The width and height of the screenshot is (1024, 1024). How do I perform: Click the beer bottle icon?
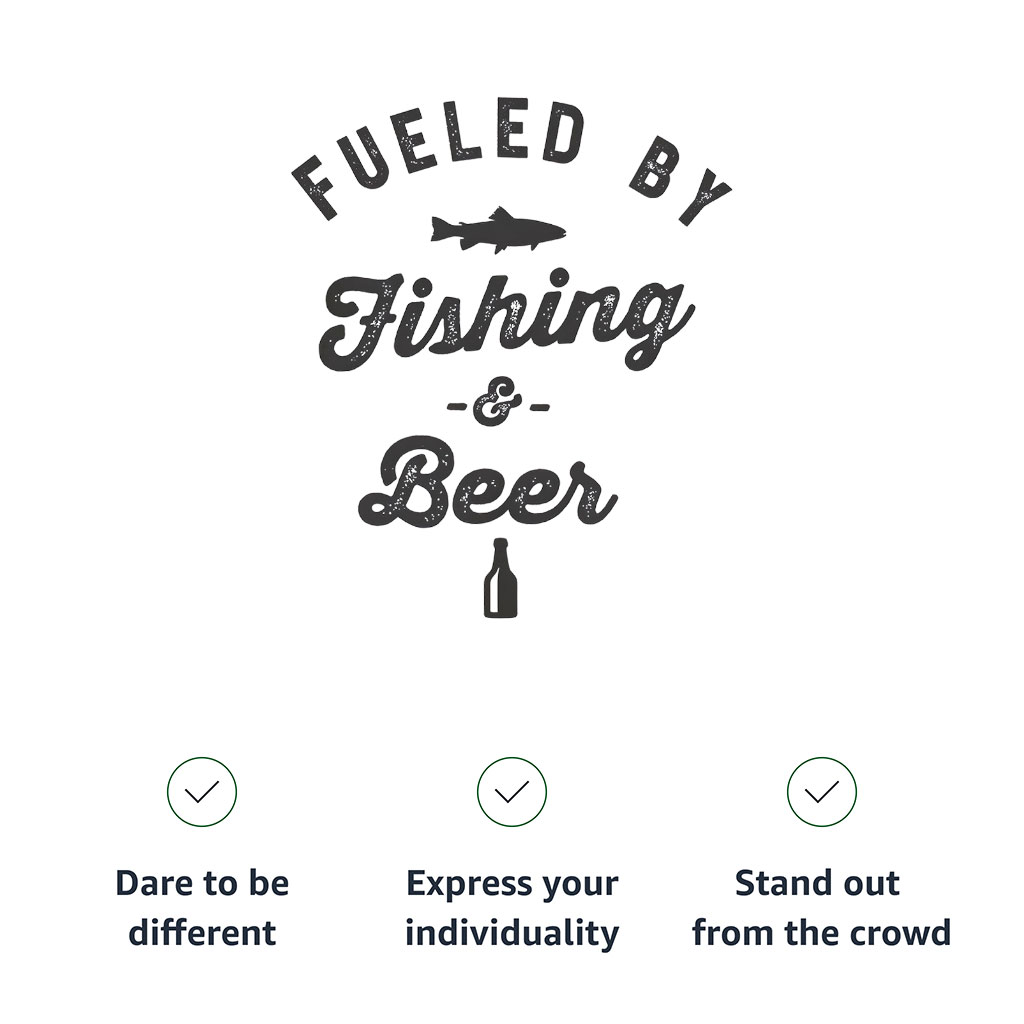(501, 578)
